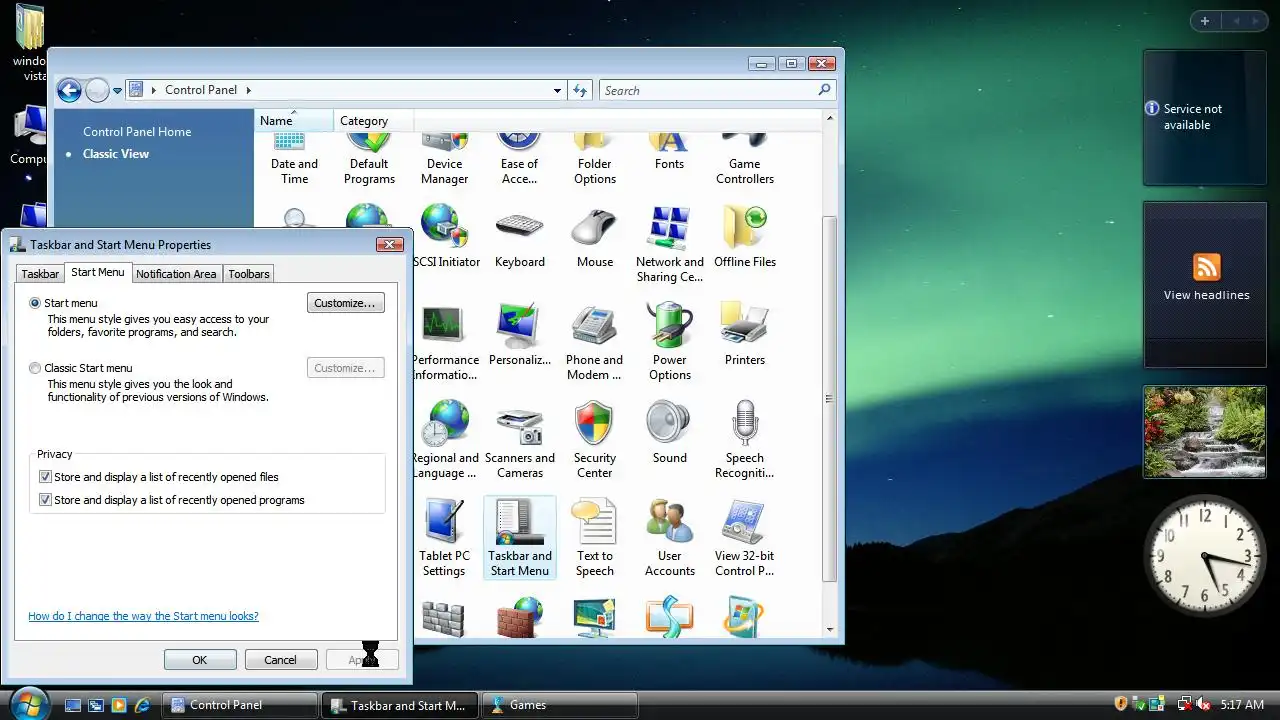Open Regional and Language Options icon
Screen dimensions: 1280x720
click(x=446, y=440)
